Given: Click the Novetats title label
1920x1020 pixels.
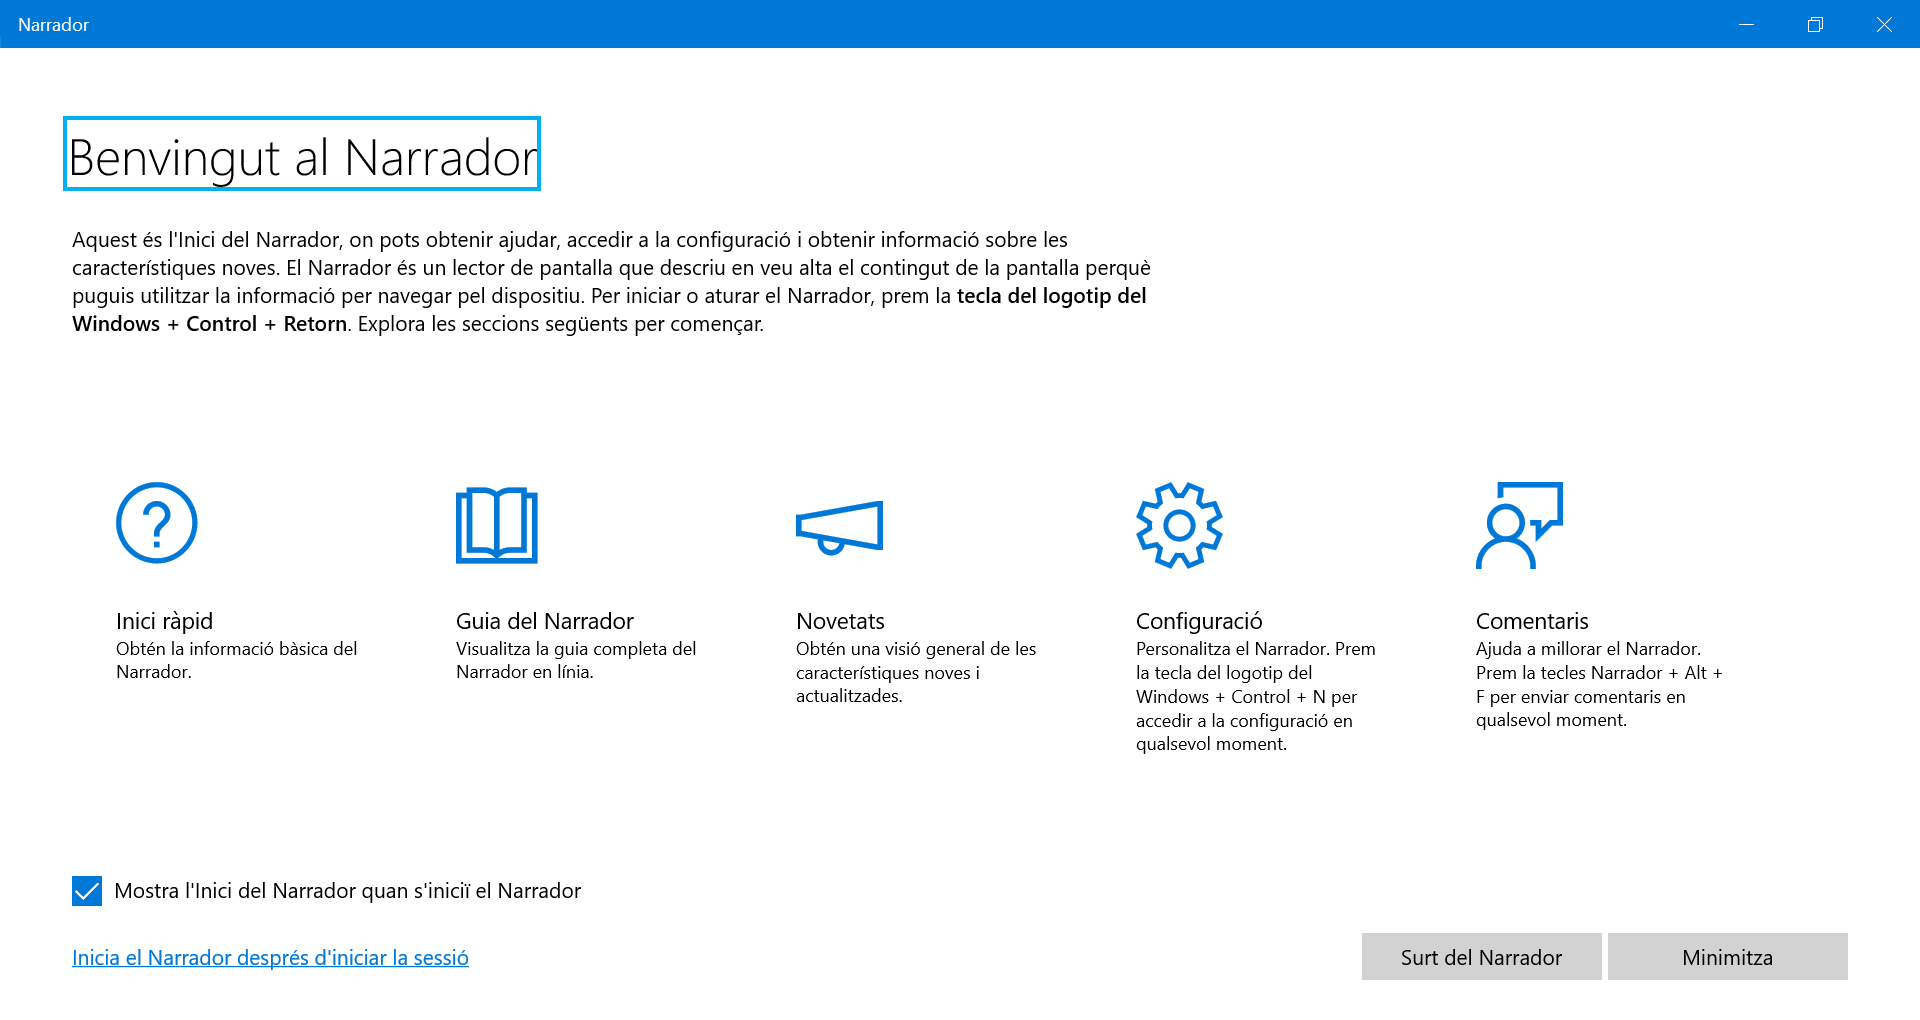Looking at the screenshot, I should pos(840,621).
